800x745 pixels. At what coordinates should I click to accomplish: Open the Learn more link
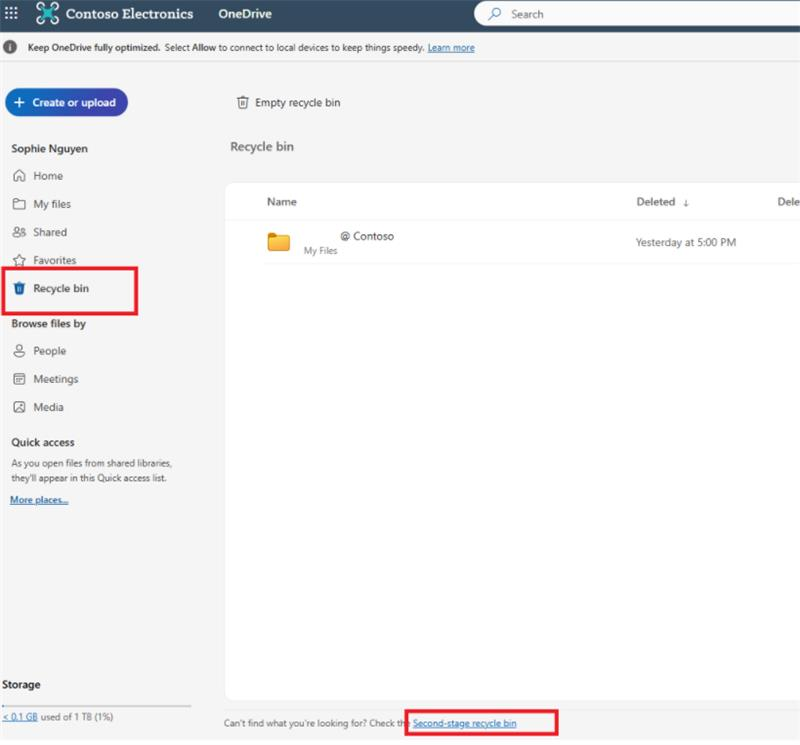(x=451, y=47)
